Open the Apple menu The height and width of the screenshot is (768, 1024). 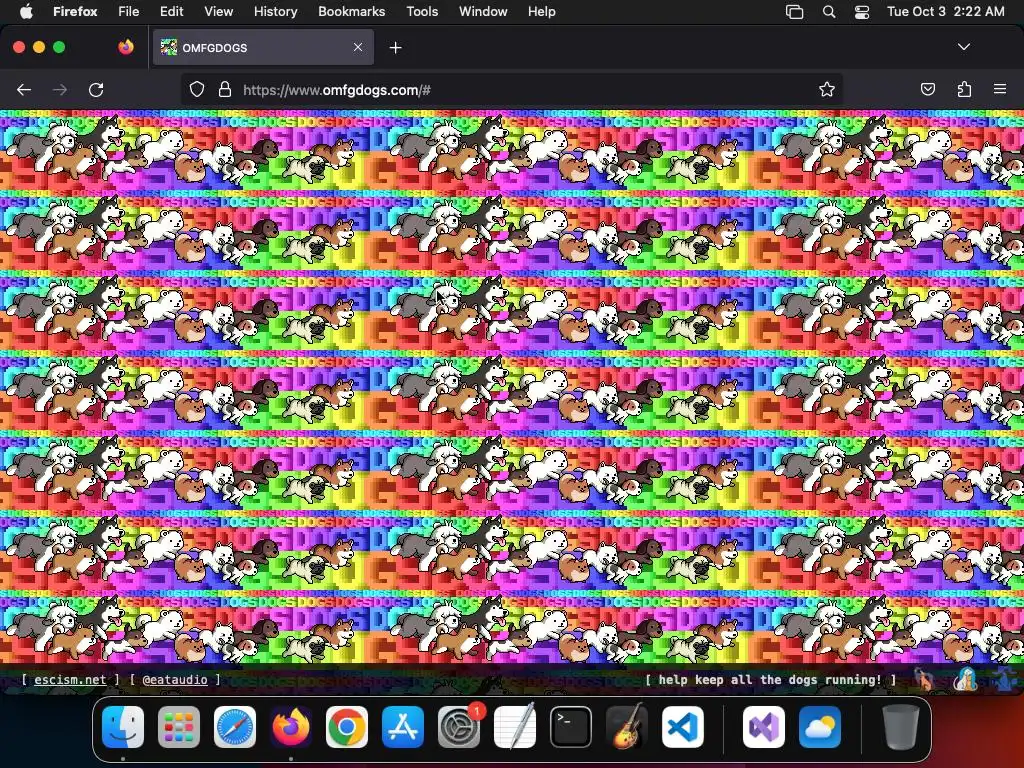[x=26, y=12]
